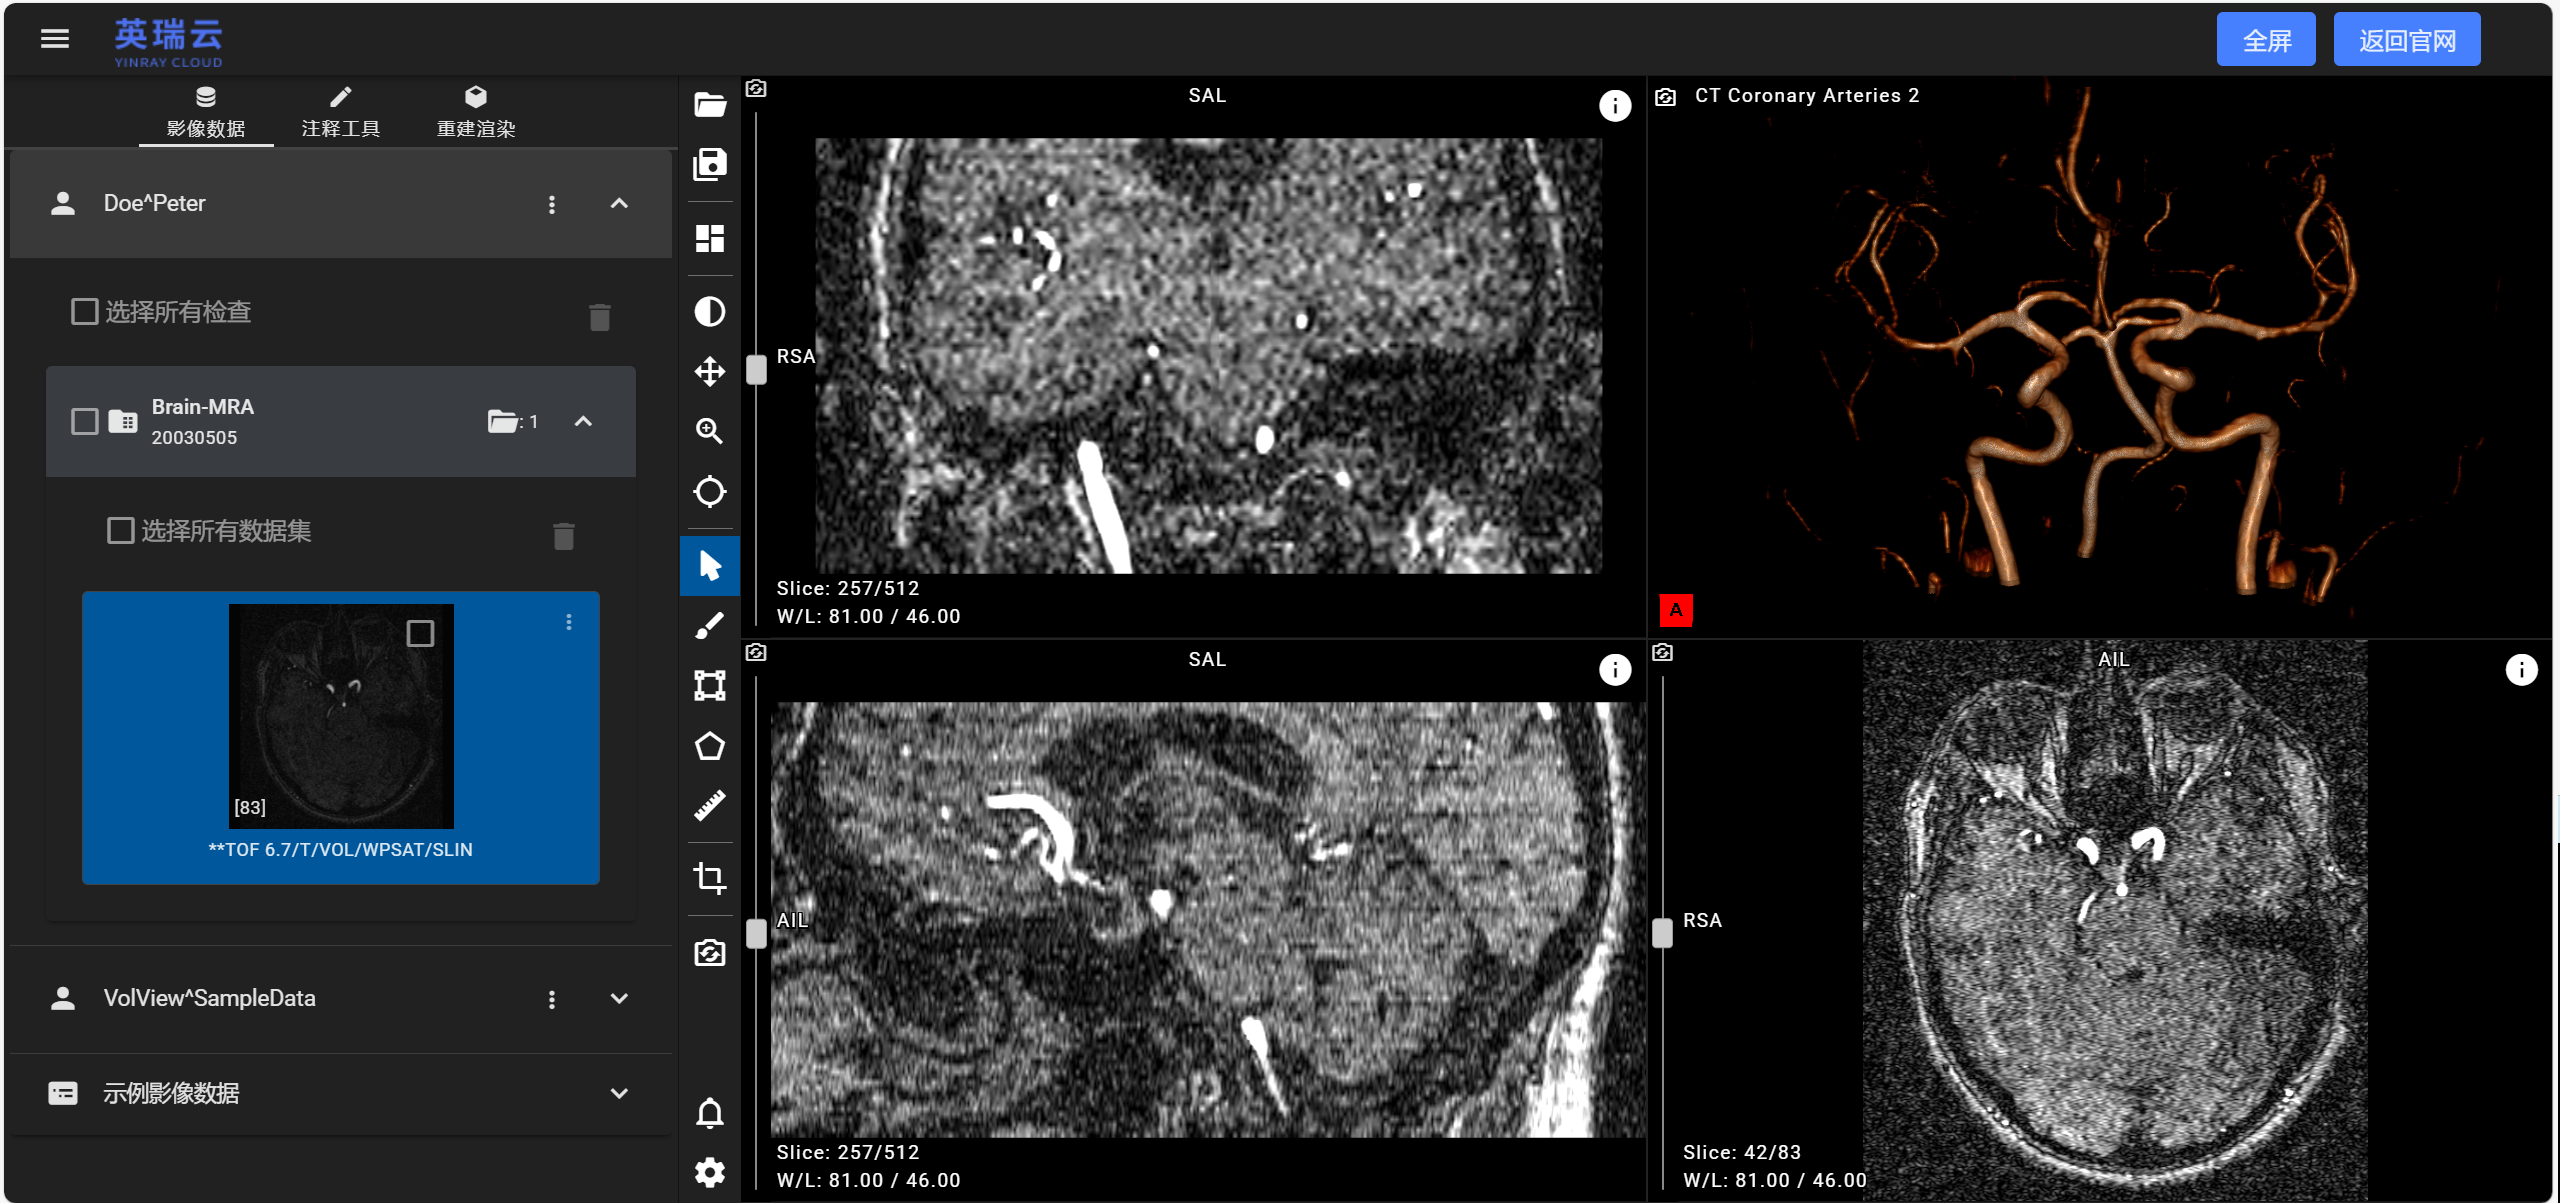Open TOF dataset thumbnail options menu

[x=569, y=622]
